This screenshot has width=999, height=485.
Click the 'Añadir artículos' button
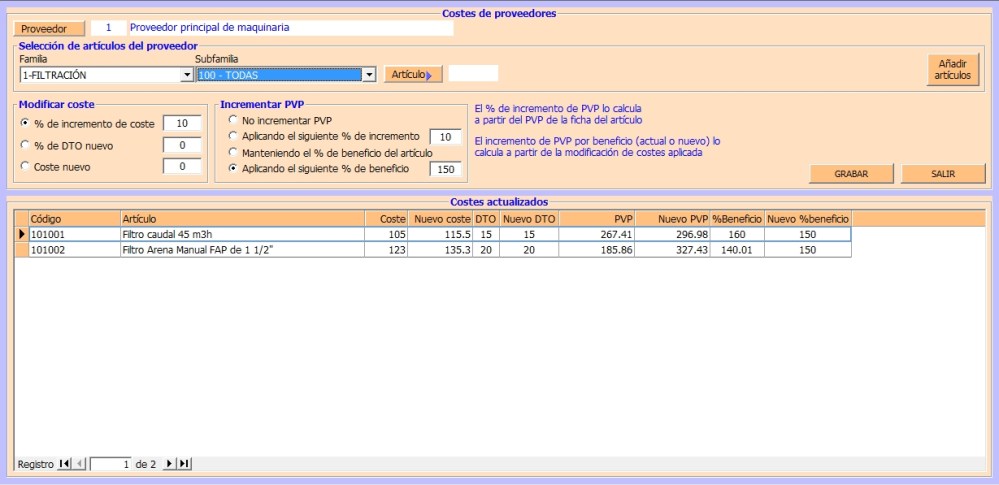[x=952, y=69]
